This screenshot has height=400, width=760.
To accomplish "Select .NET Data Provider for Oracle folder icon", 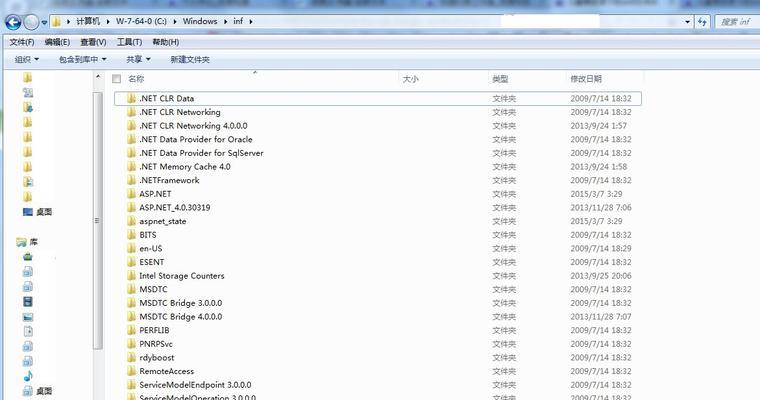I will click(x=131, y=139).
